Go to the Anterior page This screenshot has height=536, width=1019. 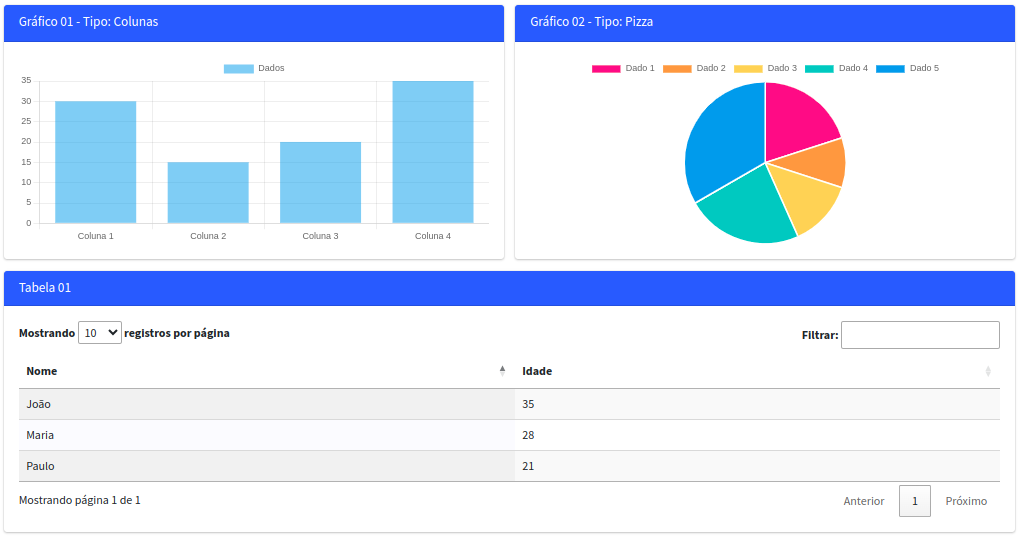coord(864,501)
